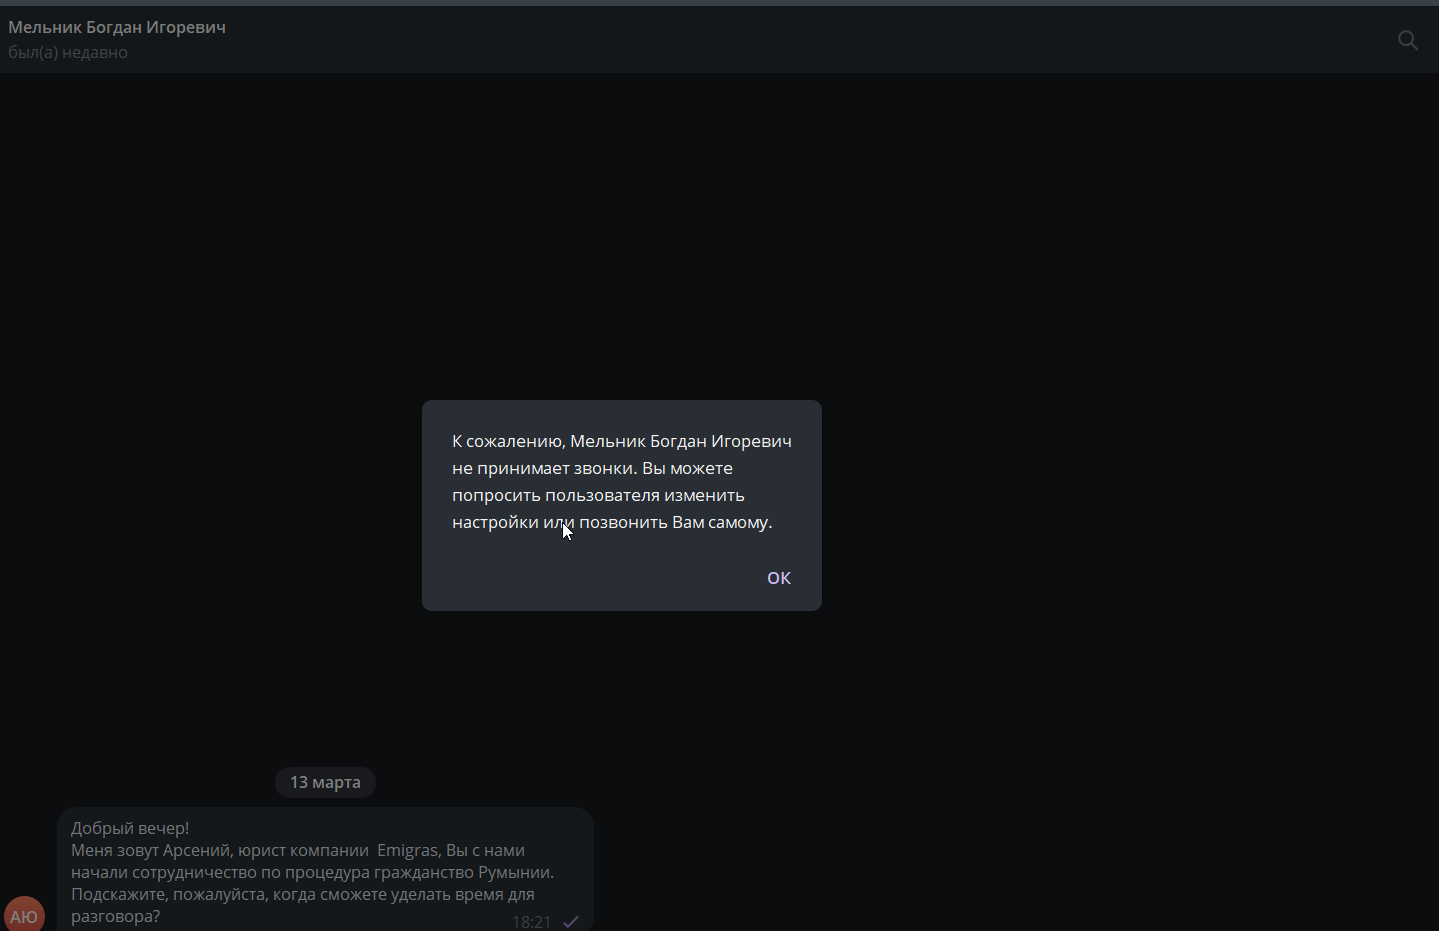Click the АЮ sender avatar
The image size is (1439, 931).
[x=24, y=914]
